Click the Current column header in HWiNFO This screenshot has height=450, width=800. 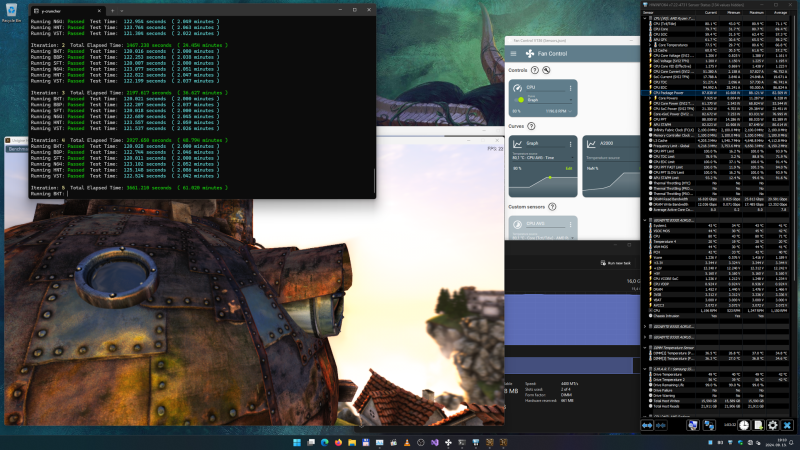(x=710, y=12)
